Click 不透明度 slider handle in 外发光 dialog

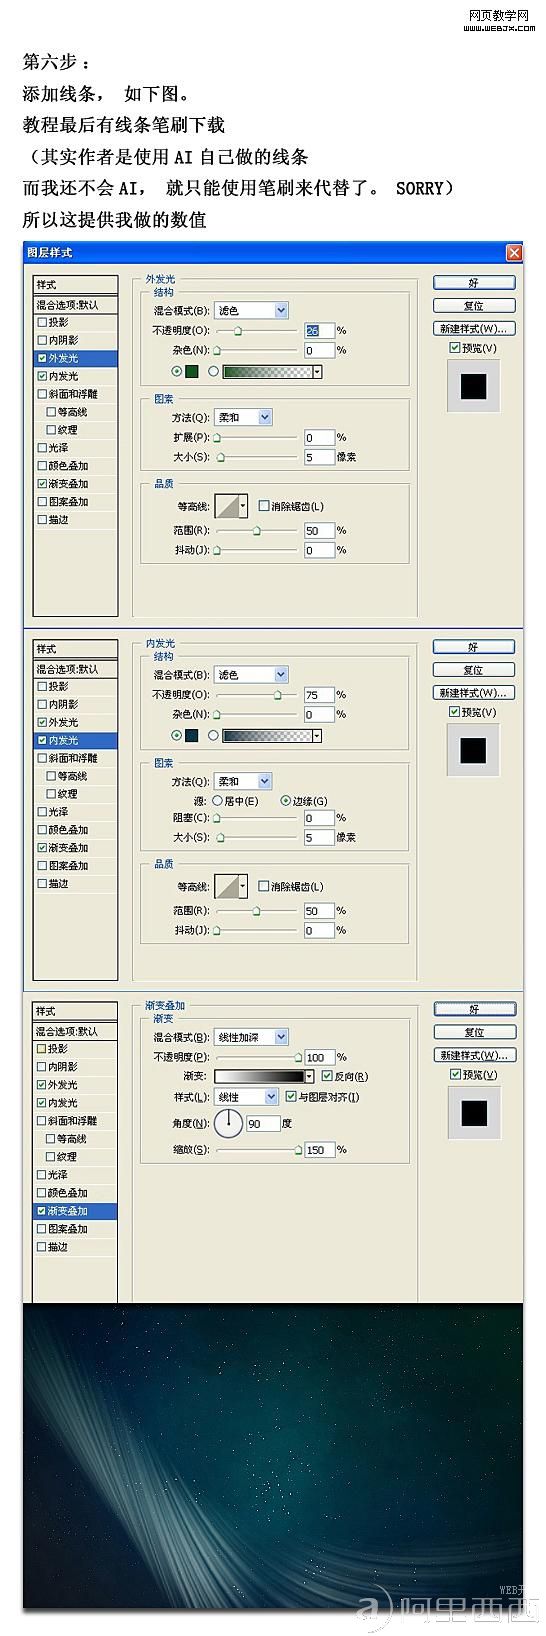tap(237, 331)
